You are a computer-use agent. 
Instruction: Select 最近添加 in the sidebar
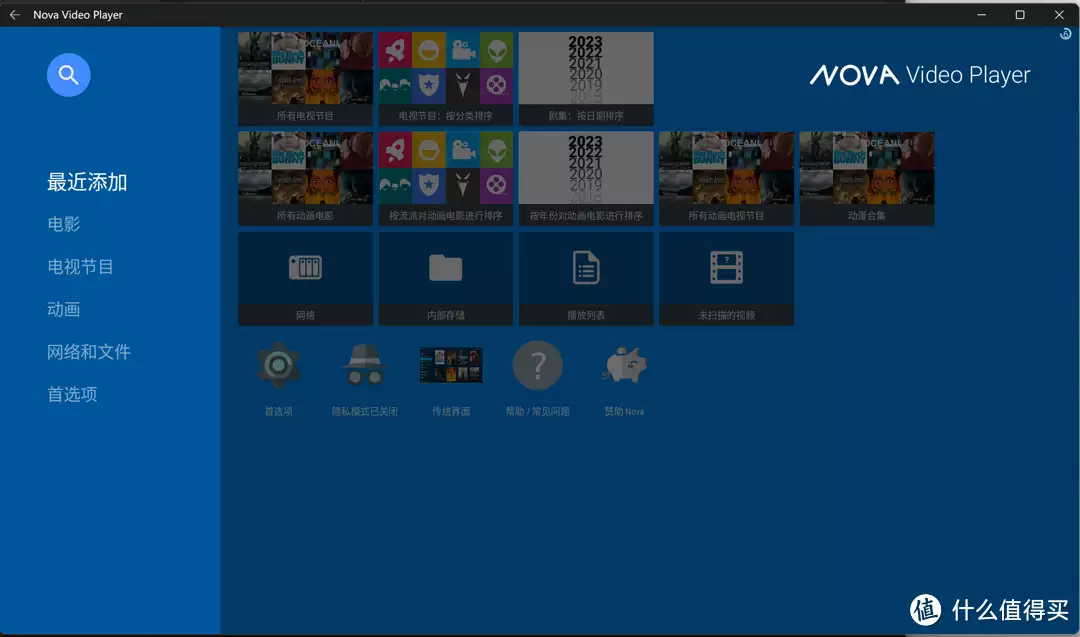[x=87, y=182]
